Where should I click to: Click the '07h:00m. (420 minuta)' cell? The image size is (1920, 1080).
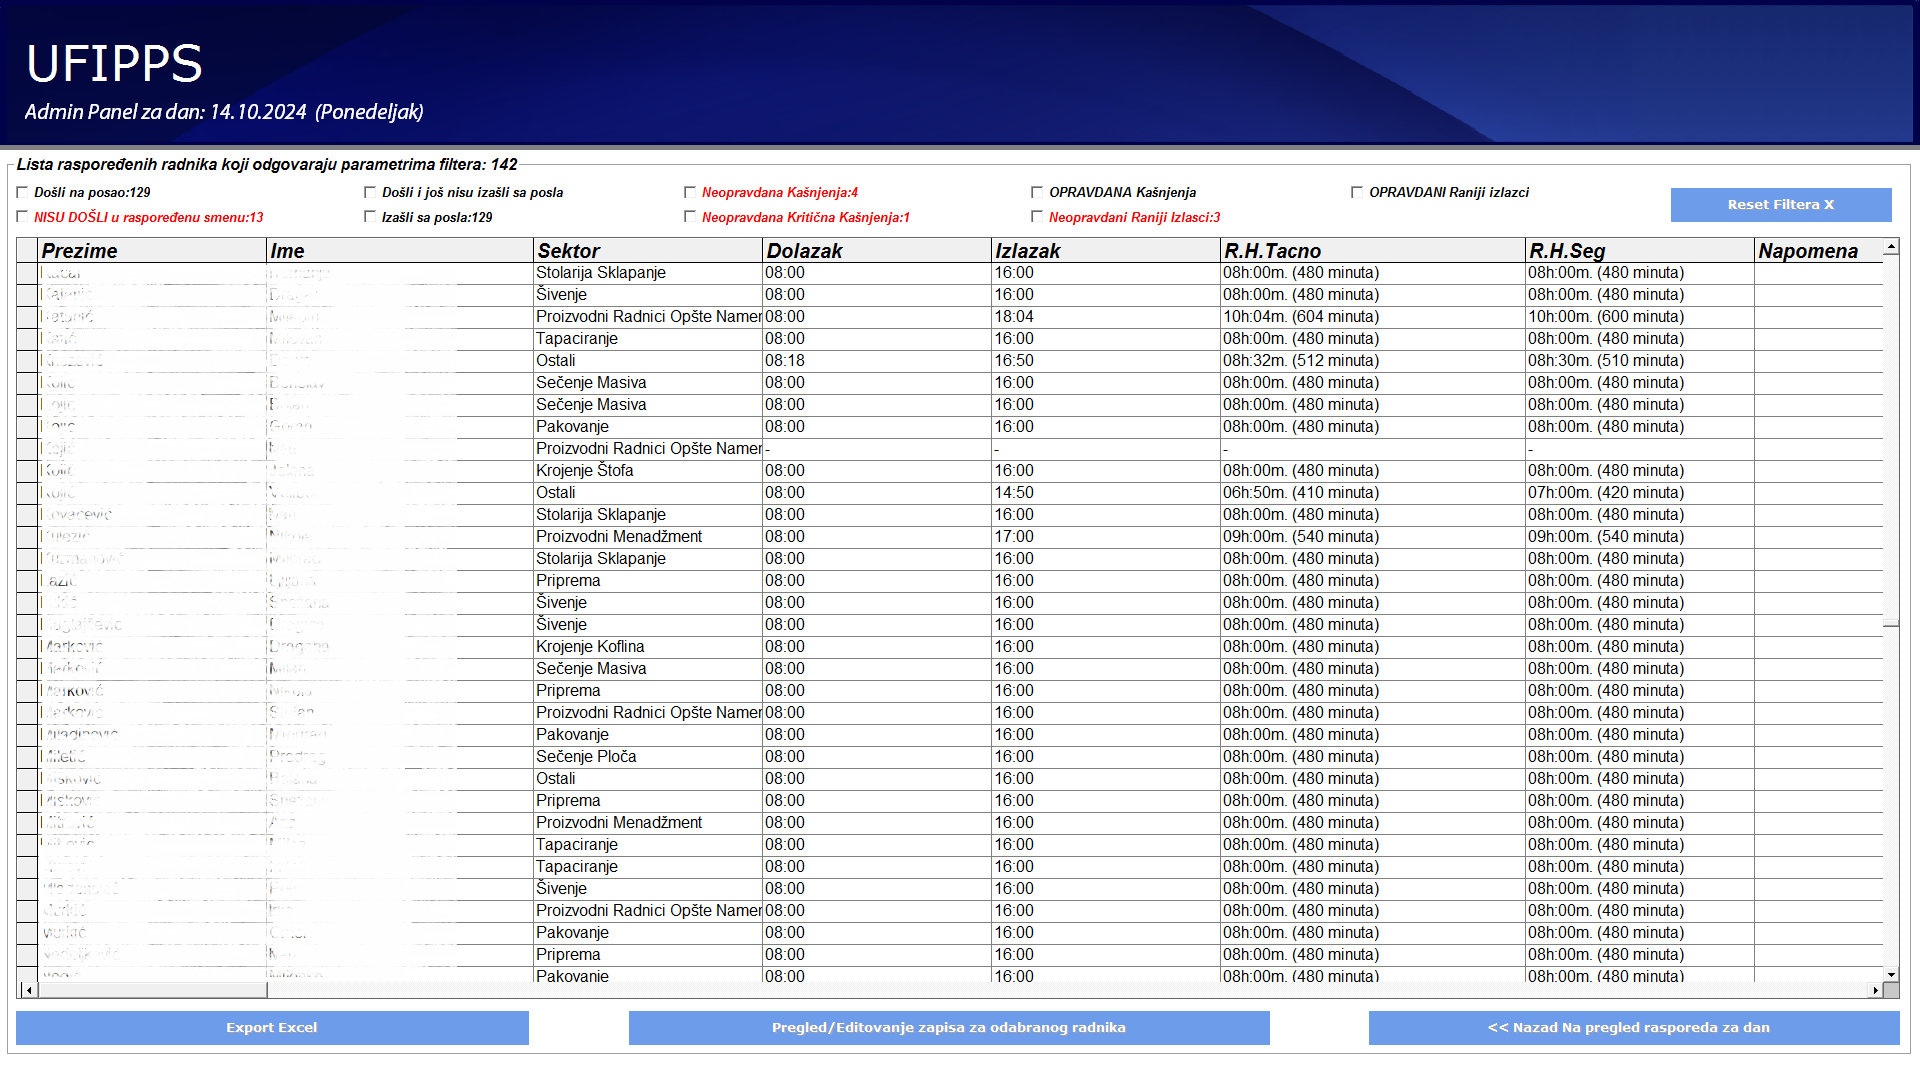(x=1640, y=493)
